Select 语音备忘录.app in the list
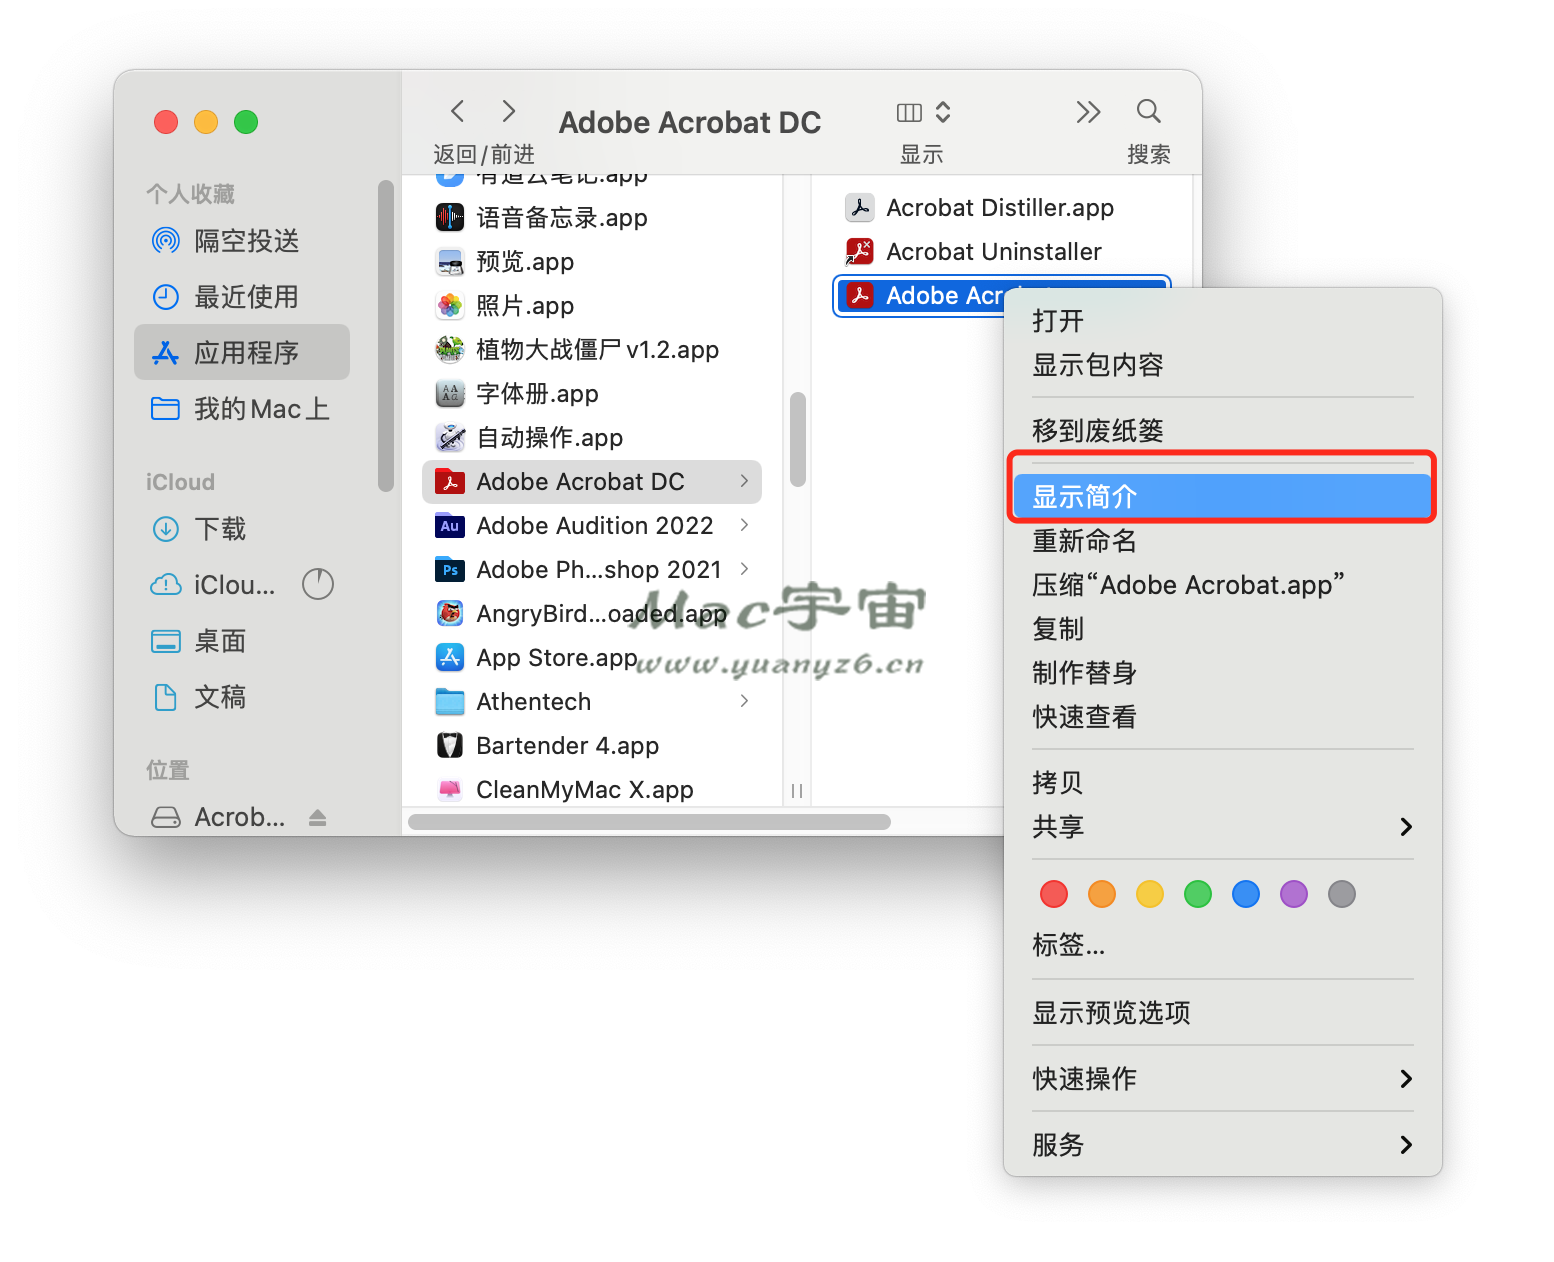1554x1262 pixels. (592, 218)
